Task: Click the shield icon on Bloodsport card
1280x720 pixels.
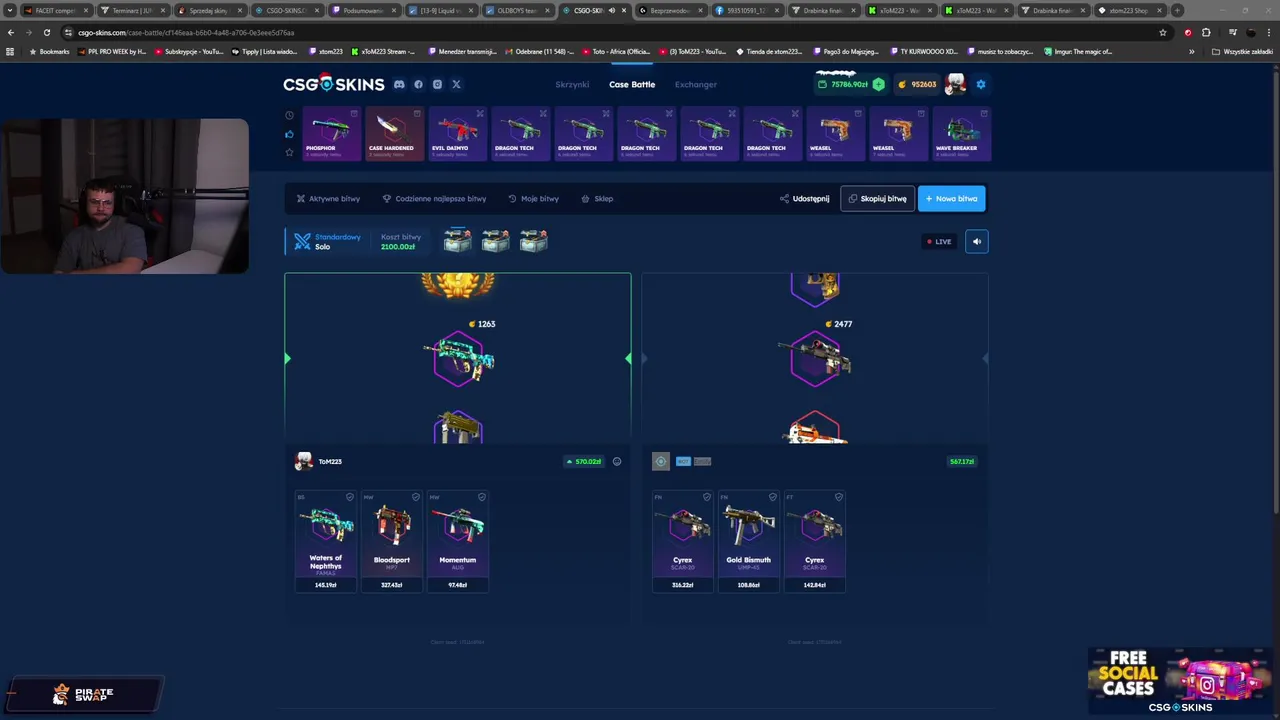Action: coord(416,497)
